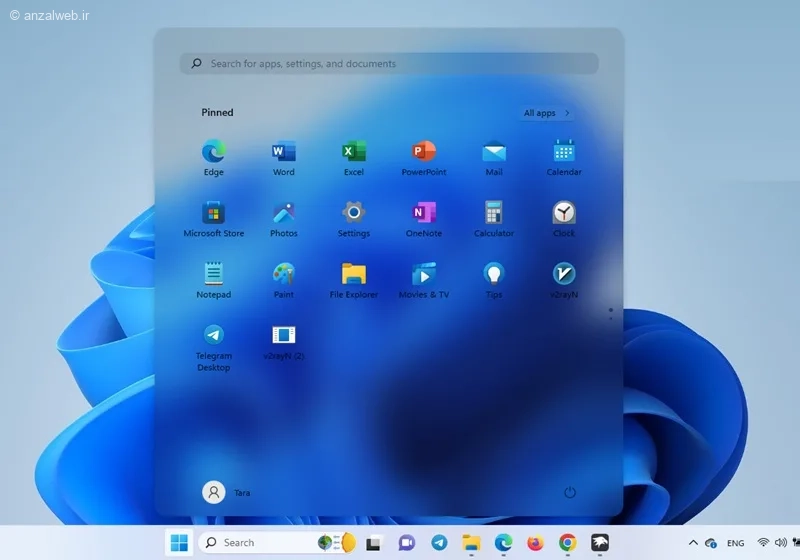Open the Tips app

pyautogui.click(x=494, y=281)
